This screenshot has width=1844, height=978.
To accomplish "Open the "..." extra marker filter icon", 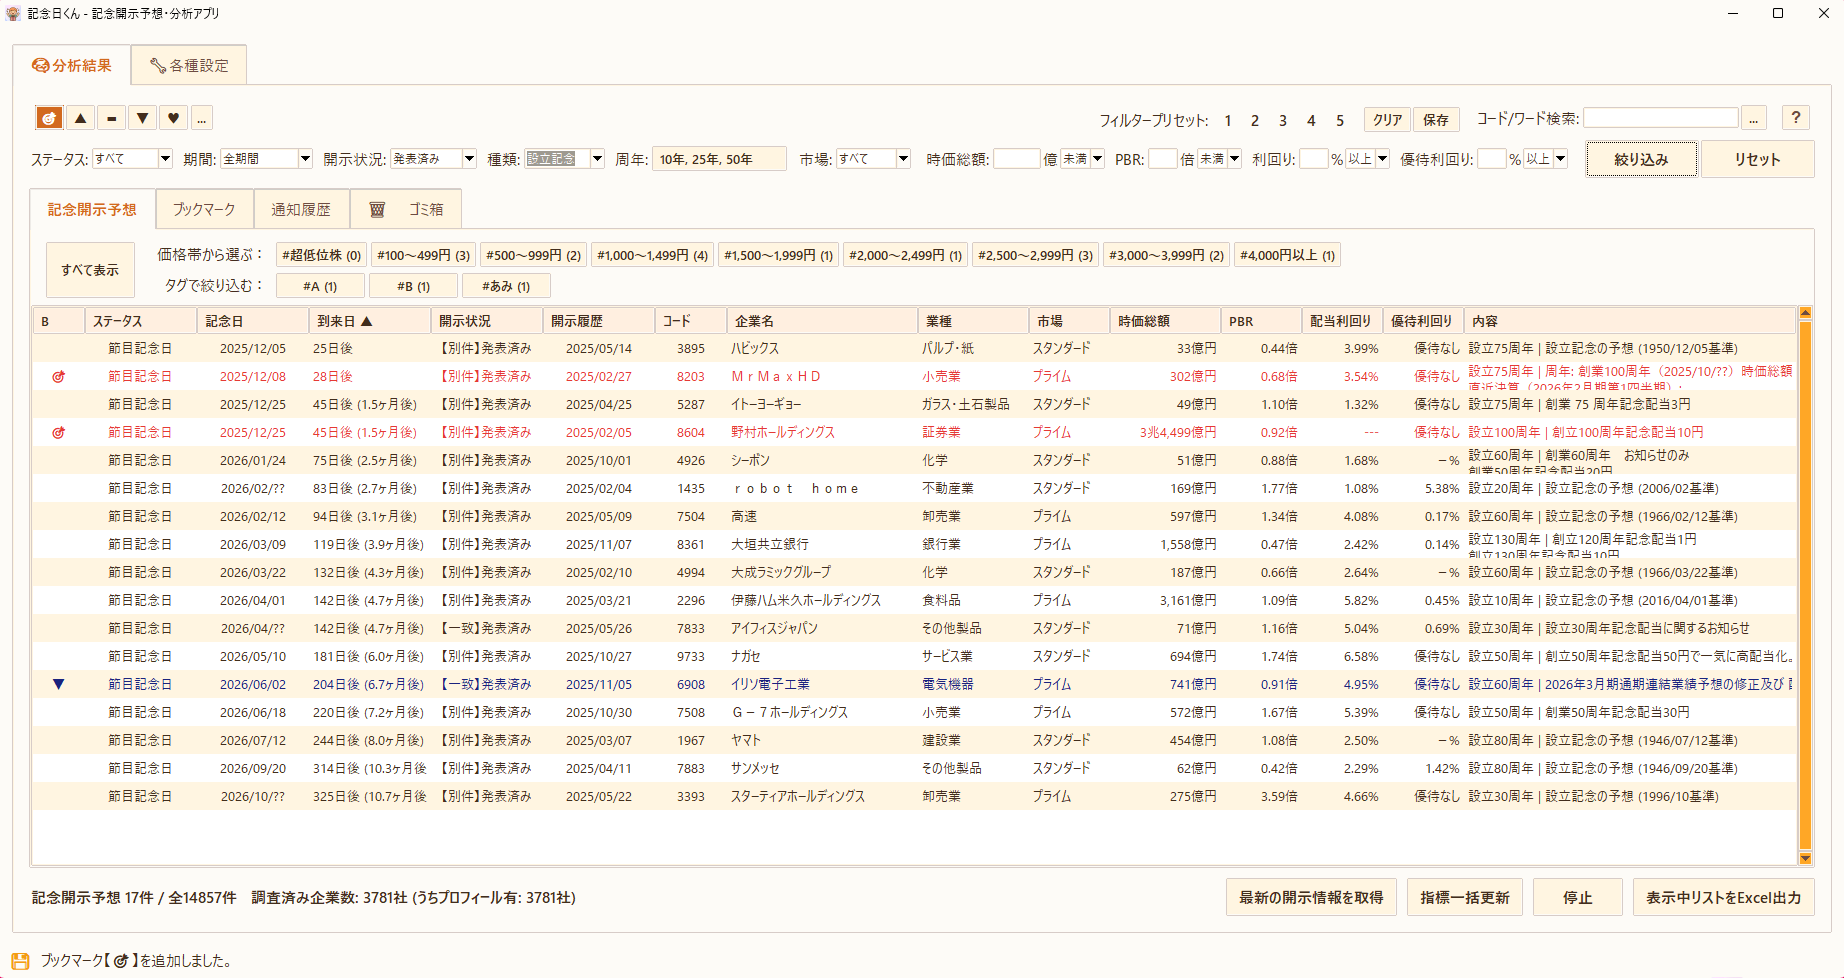I will pos(202,117).
